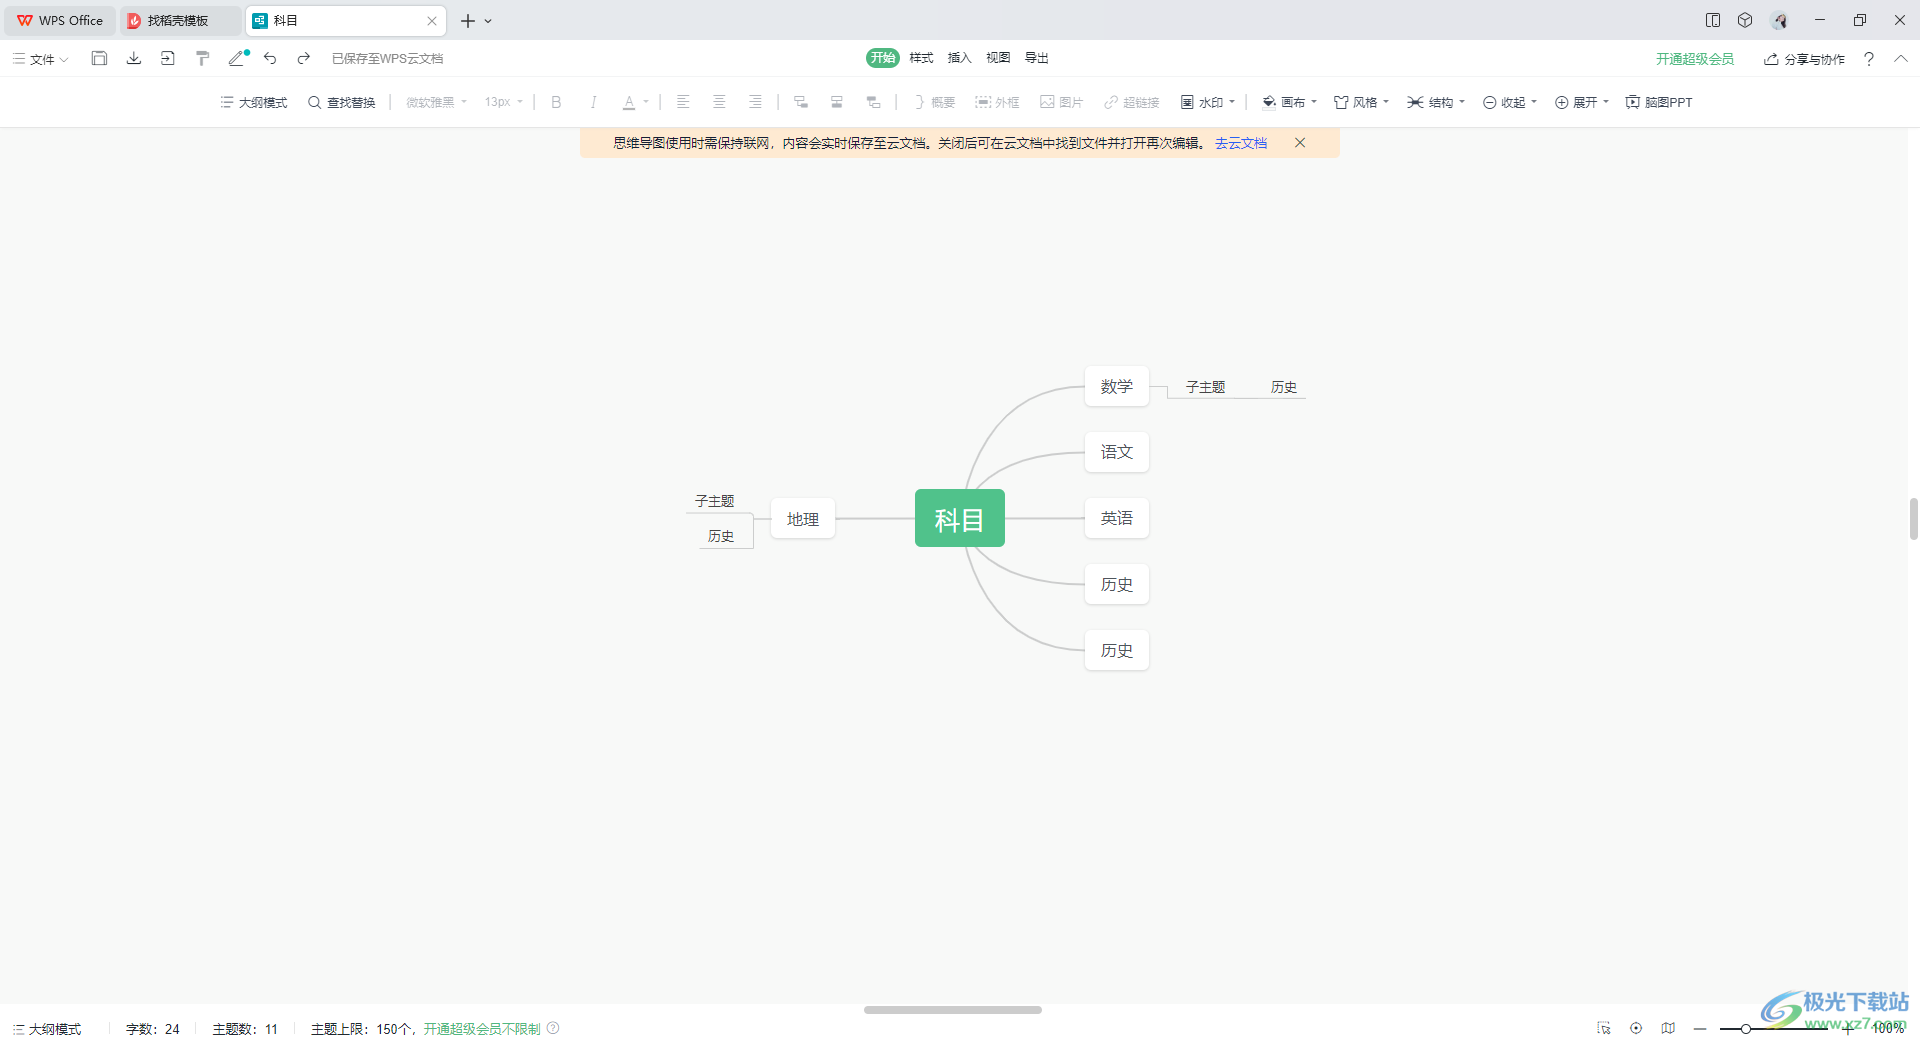Switch to the 找稻壳模板 tab
The image size is (1920, 1040).
(180, 20)
